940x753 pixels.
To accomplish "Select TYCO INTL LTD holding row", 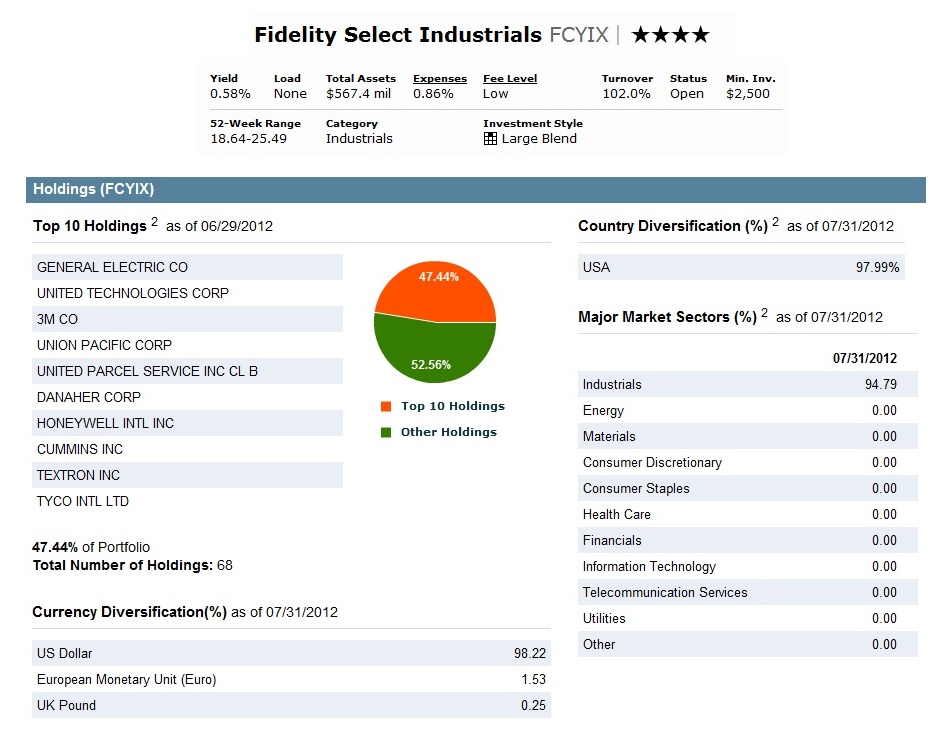I will click(x=187, y=501).
